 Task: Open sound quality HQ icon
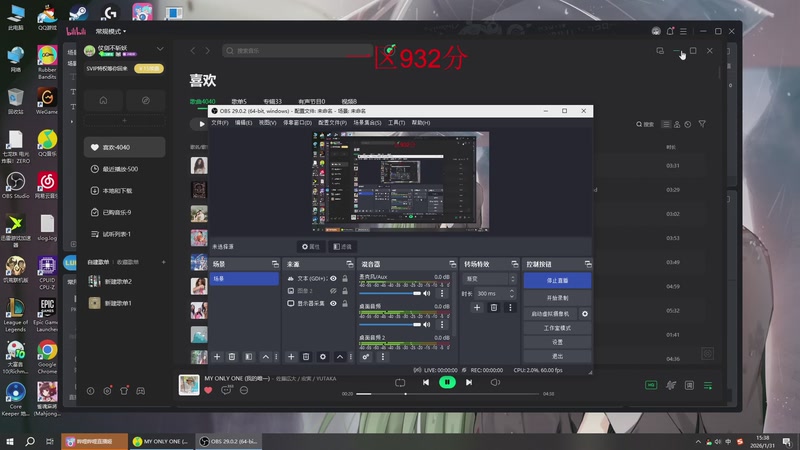pos(651,385)
